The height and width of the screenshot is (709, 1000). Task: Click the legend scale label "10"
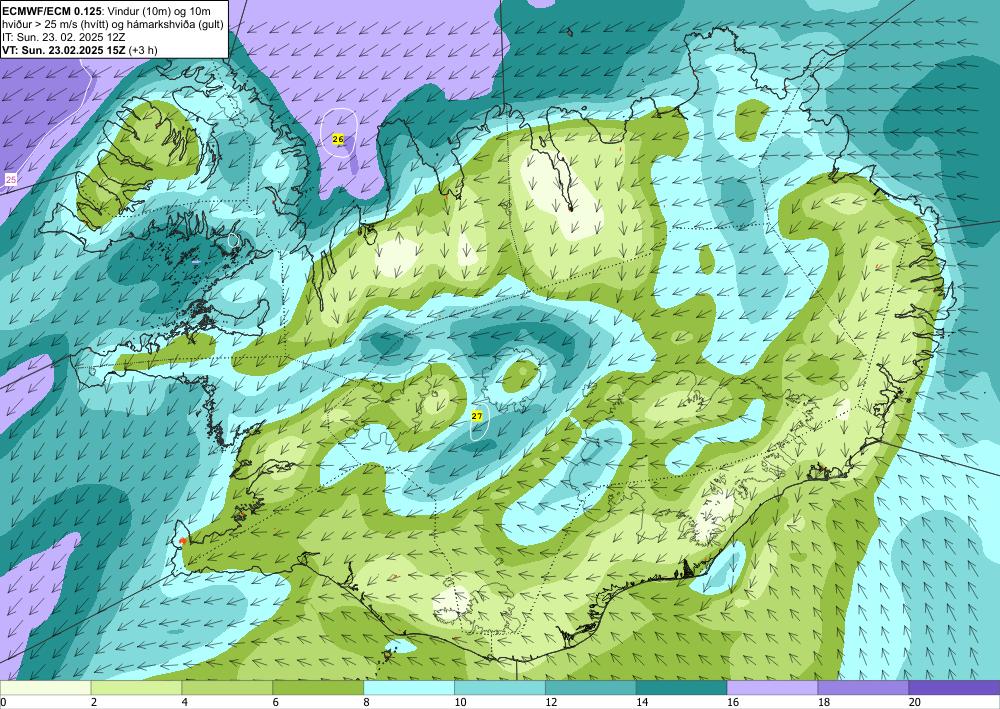click(x=460, y=703)
